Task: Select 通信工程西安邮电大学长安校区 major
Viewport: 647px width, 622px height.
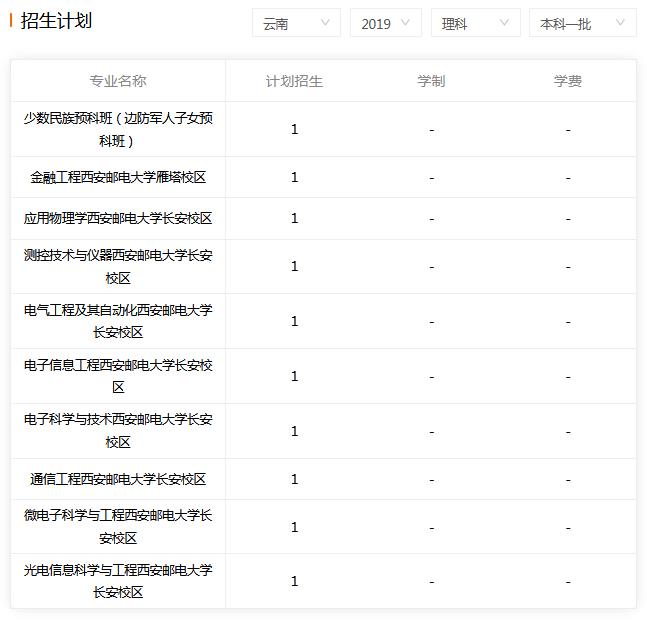Action: click(x=118, y=479)
